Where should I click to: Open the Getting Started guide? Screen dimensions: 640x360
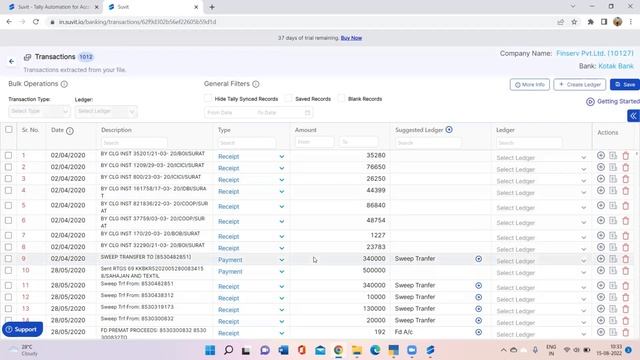(x=613, y=101)
